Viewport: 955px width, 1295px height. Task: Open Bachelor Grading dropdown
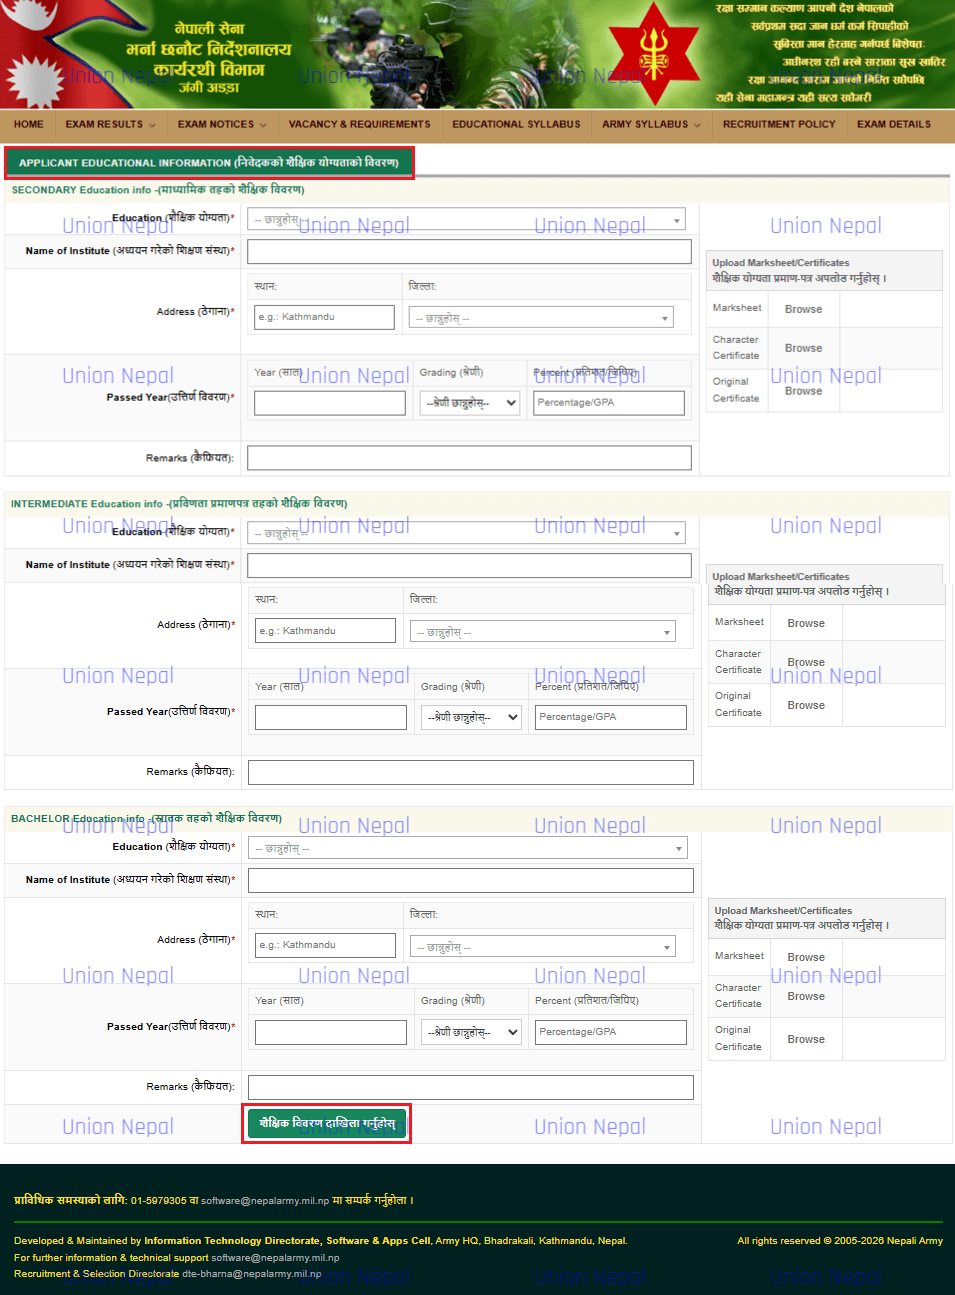tap(472, 1032)
